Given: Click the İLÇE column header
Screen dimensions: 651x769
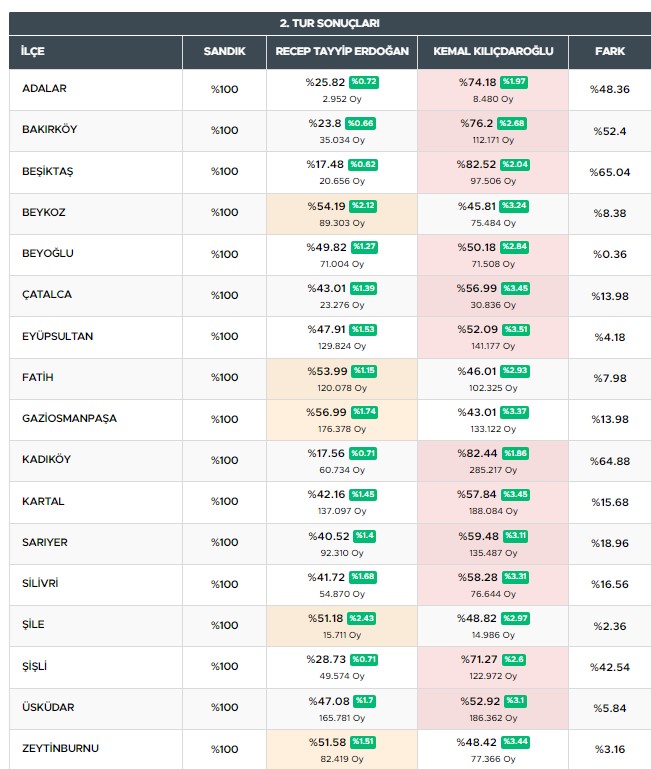Looking at the screenshot, I should click(34, 51).
